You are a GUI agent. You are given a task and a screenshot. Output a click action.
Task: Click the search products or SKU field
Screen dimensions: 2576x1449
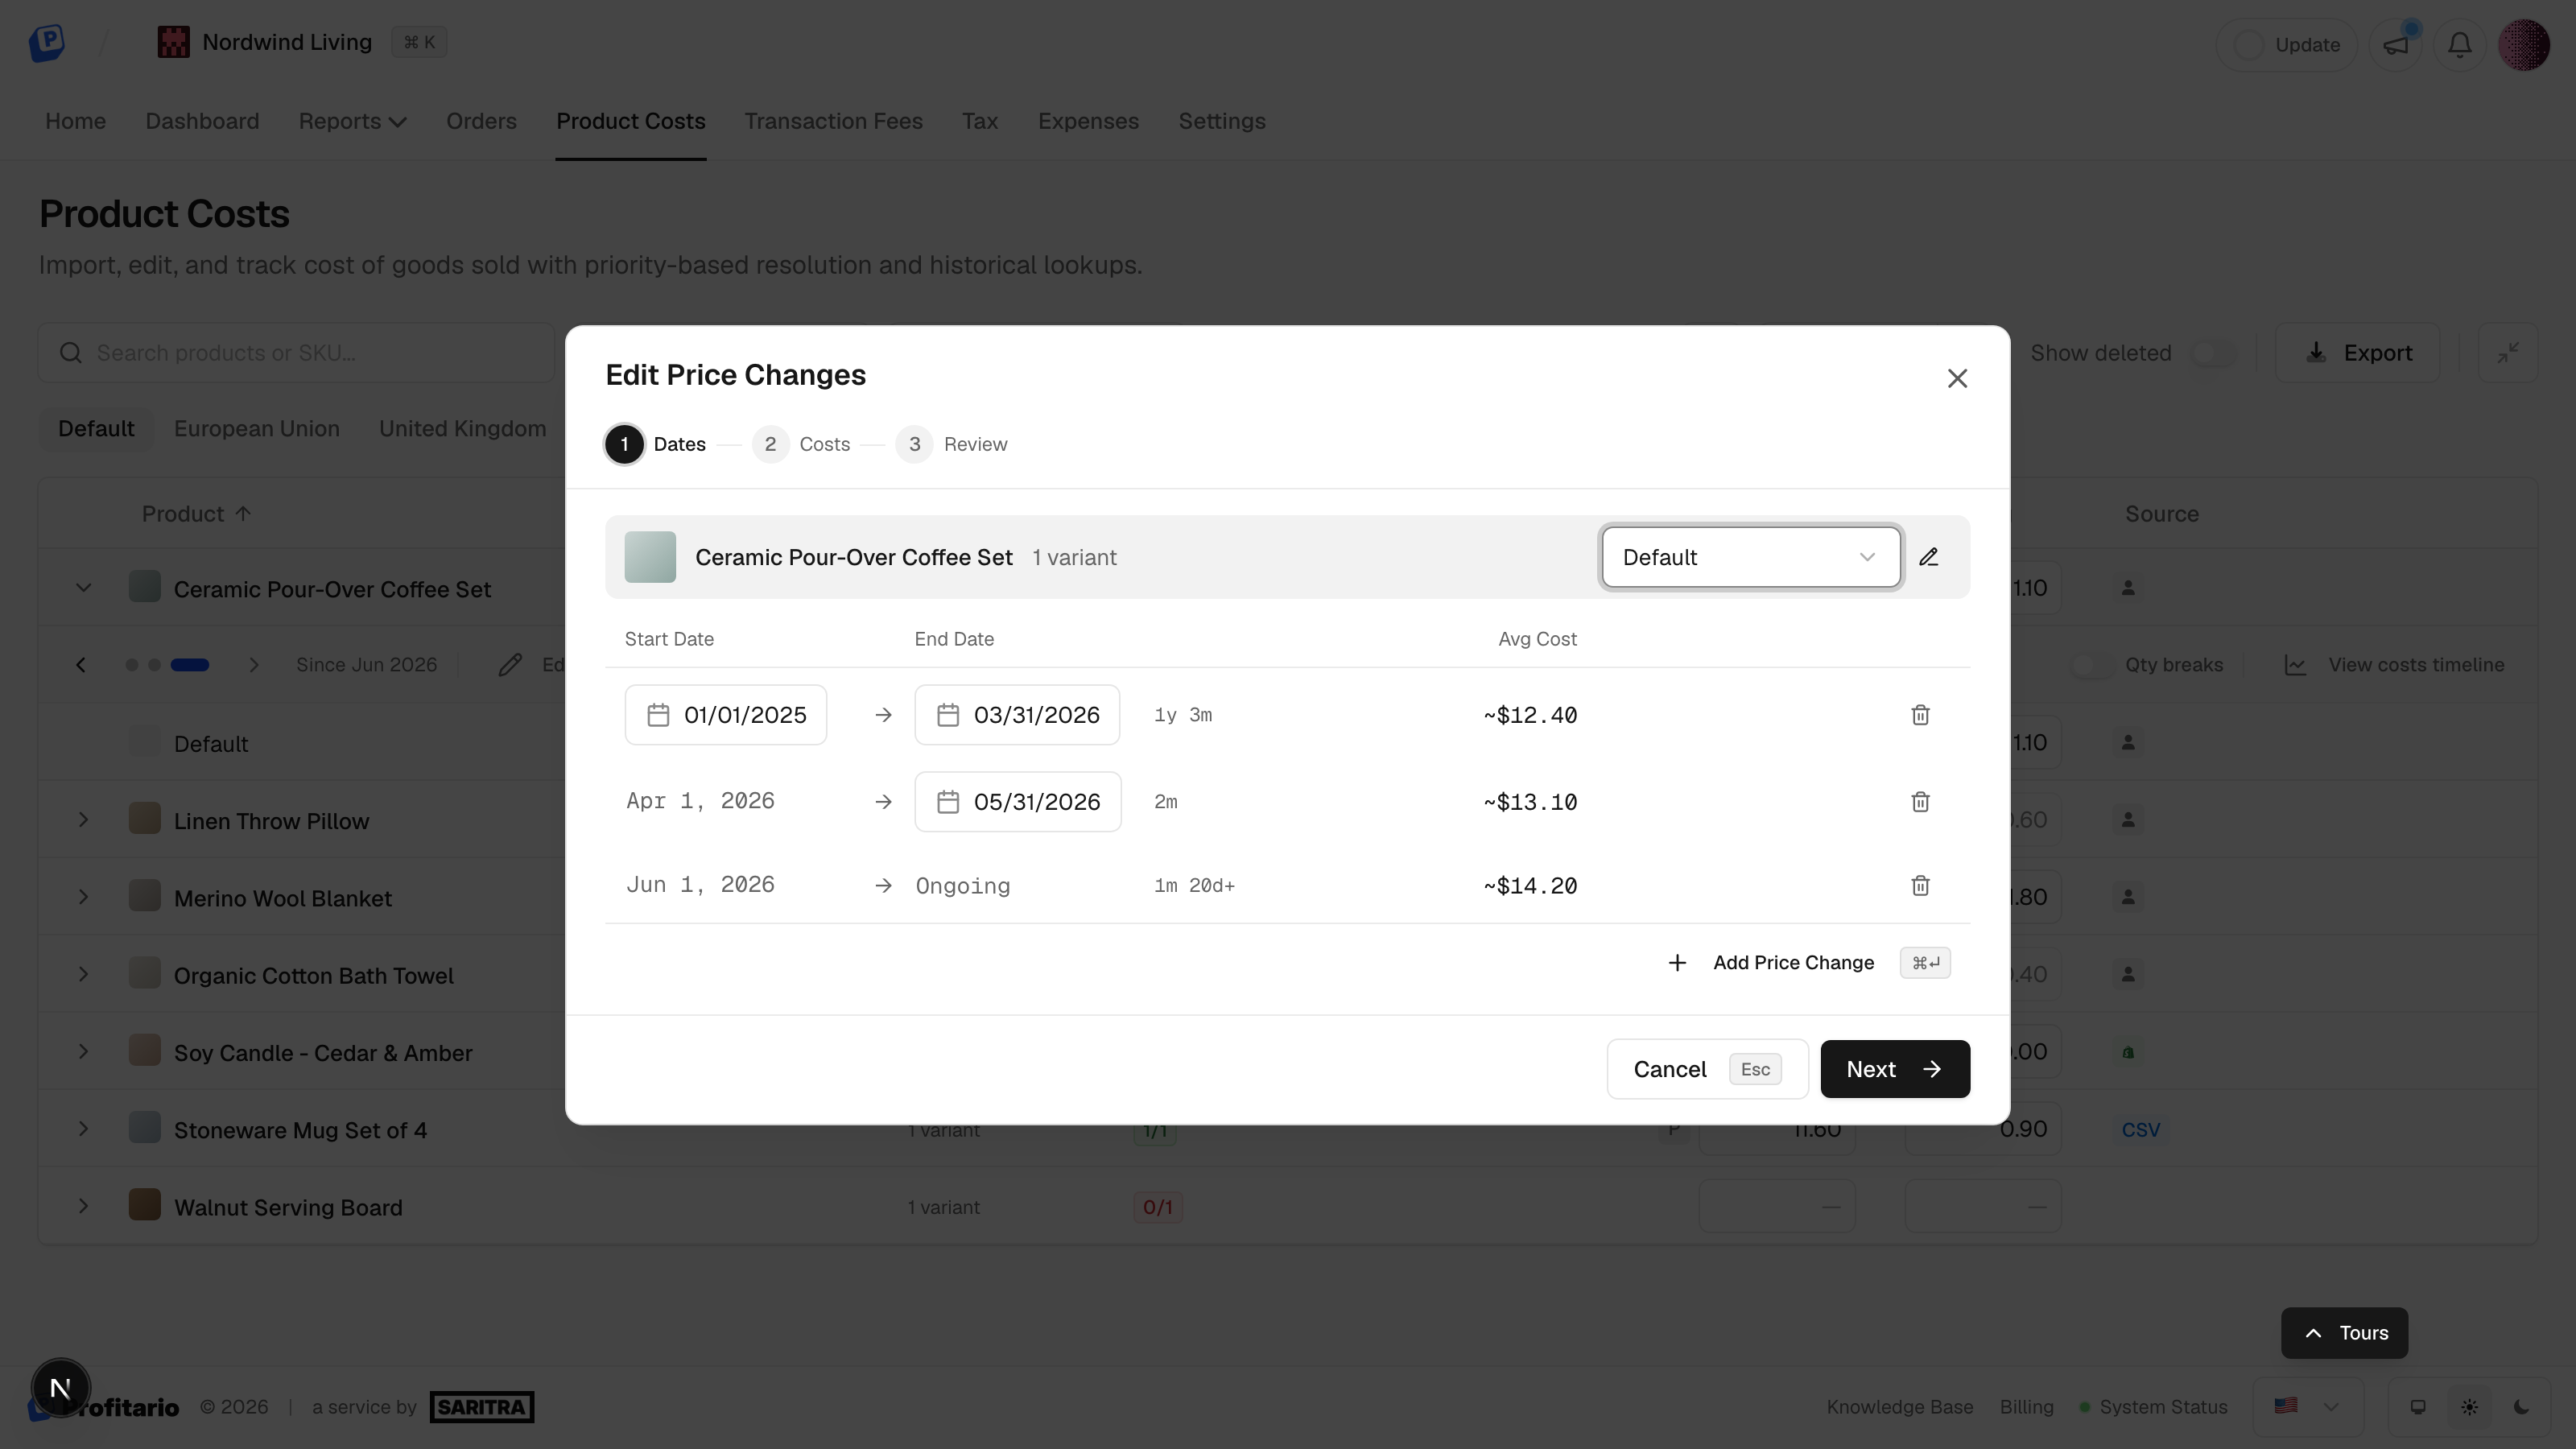[x=296, y=353]
